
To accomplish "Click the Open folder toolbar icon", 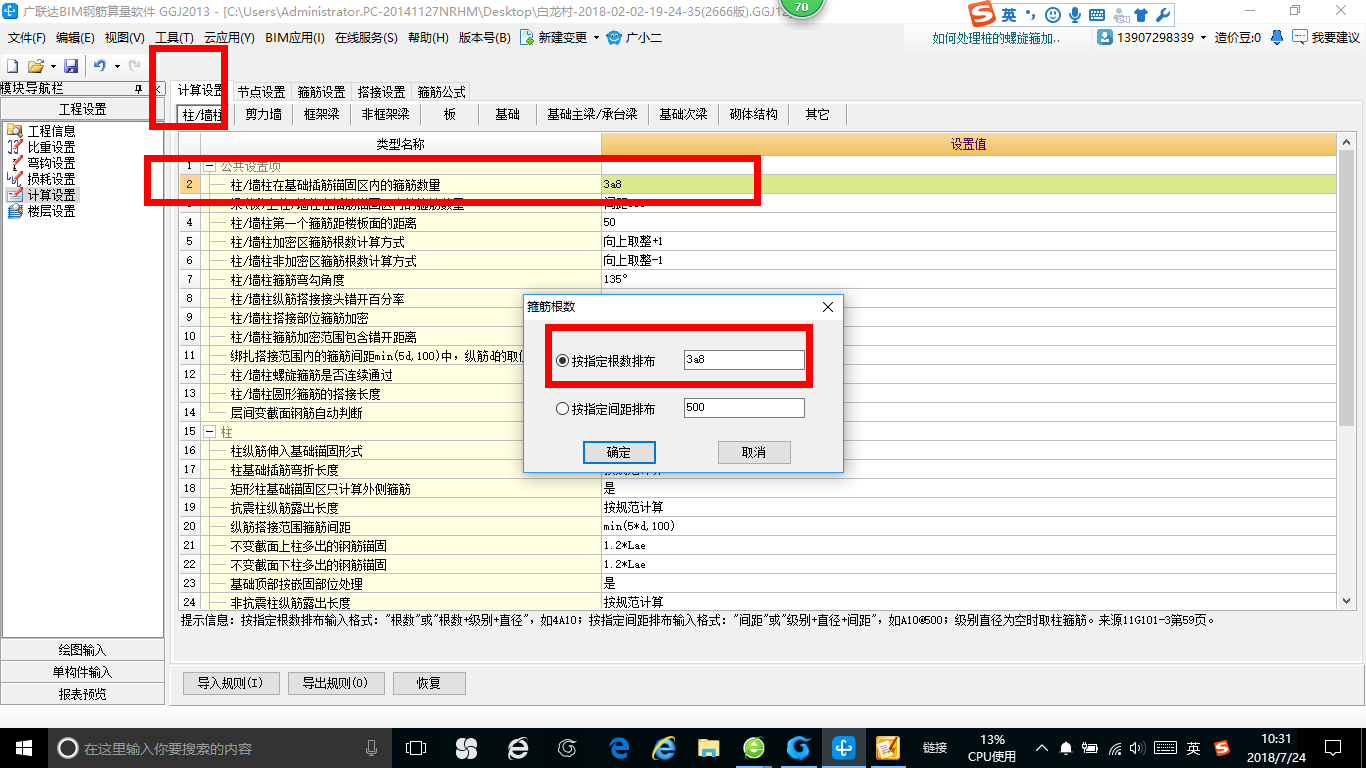I will [36, 66].
